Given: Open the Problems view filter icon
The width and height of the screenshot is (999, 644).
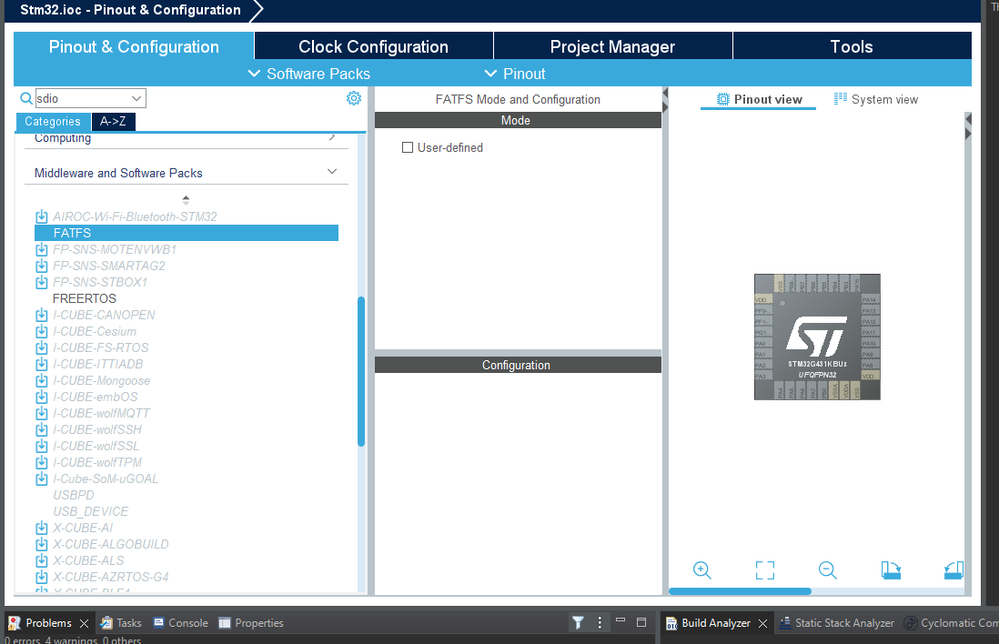Looking at the screenshot, I should click(x=578, y=622).
